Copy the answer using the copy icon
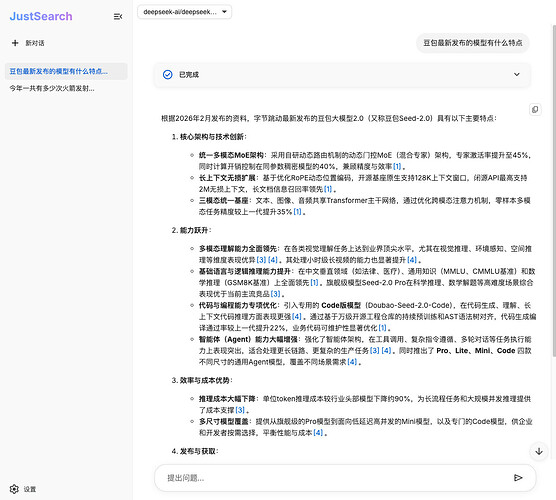Image resolution: width=556 pixels, height=500 pixels. 535,109
